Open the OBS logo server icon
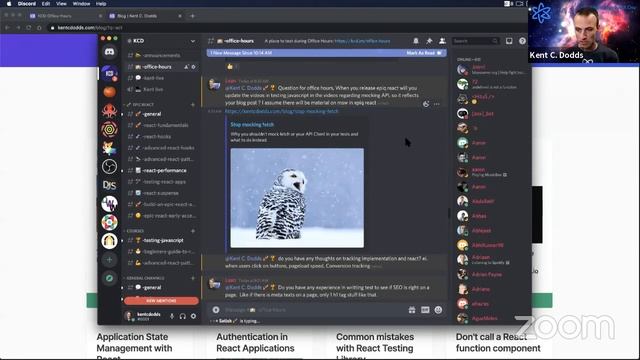 [109, 167]
